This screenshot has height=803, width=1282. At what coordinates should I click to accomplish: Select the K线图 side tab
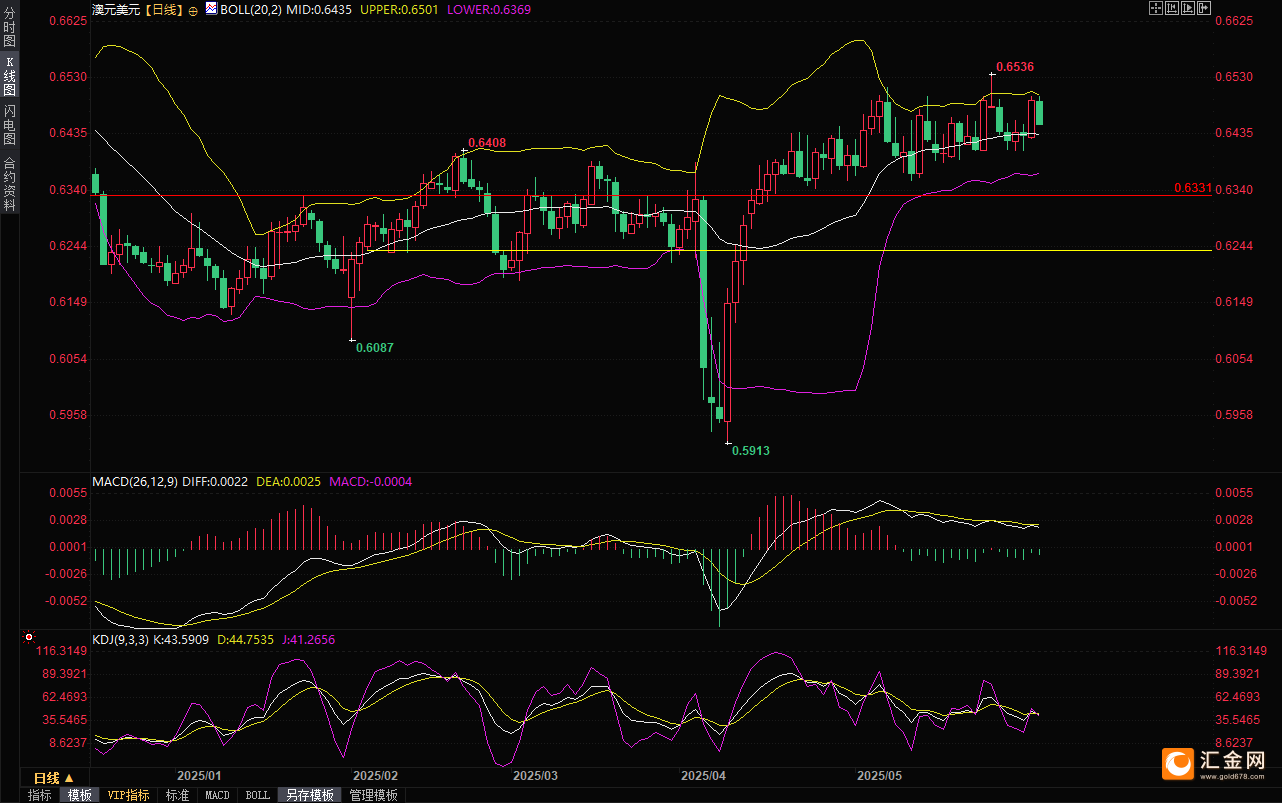pos(9,75)
